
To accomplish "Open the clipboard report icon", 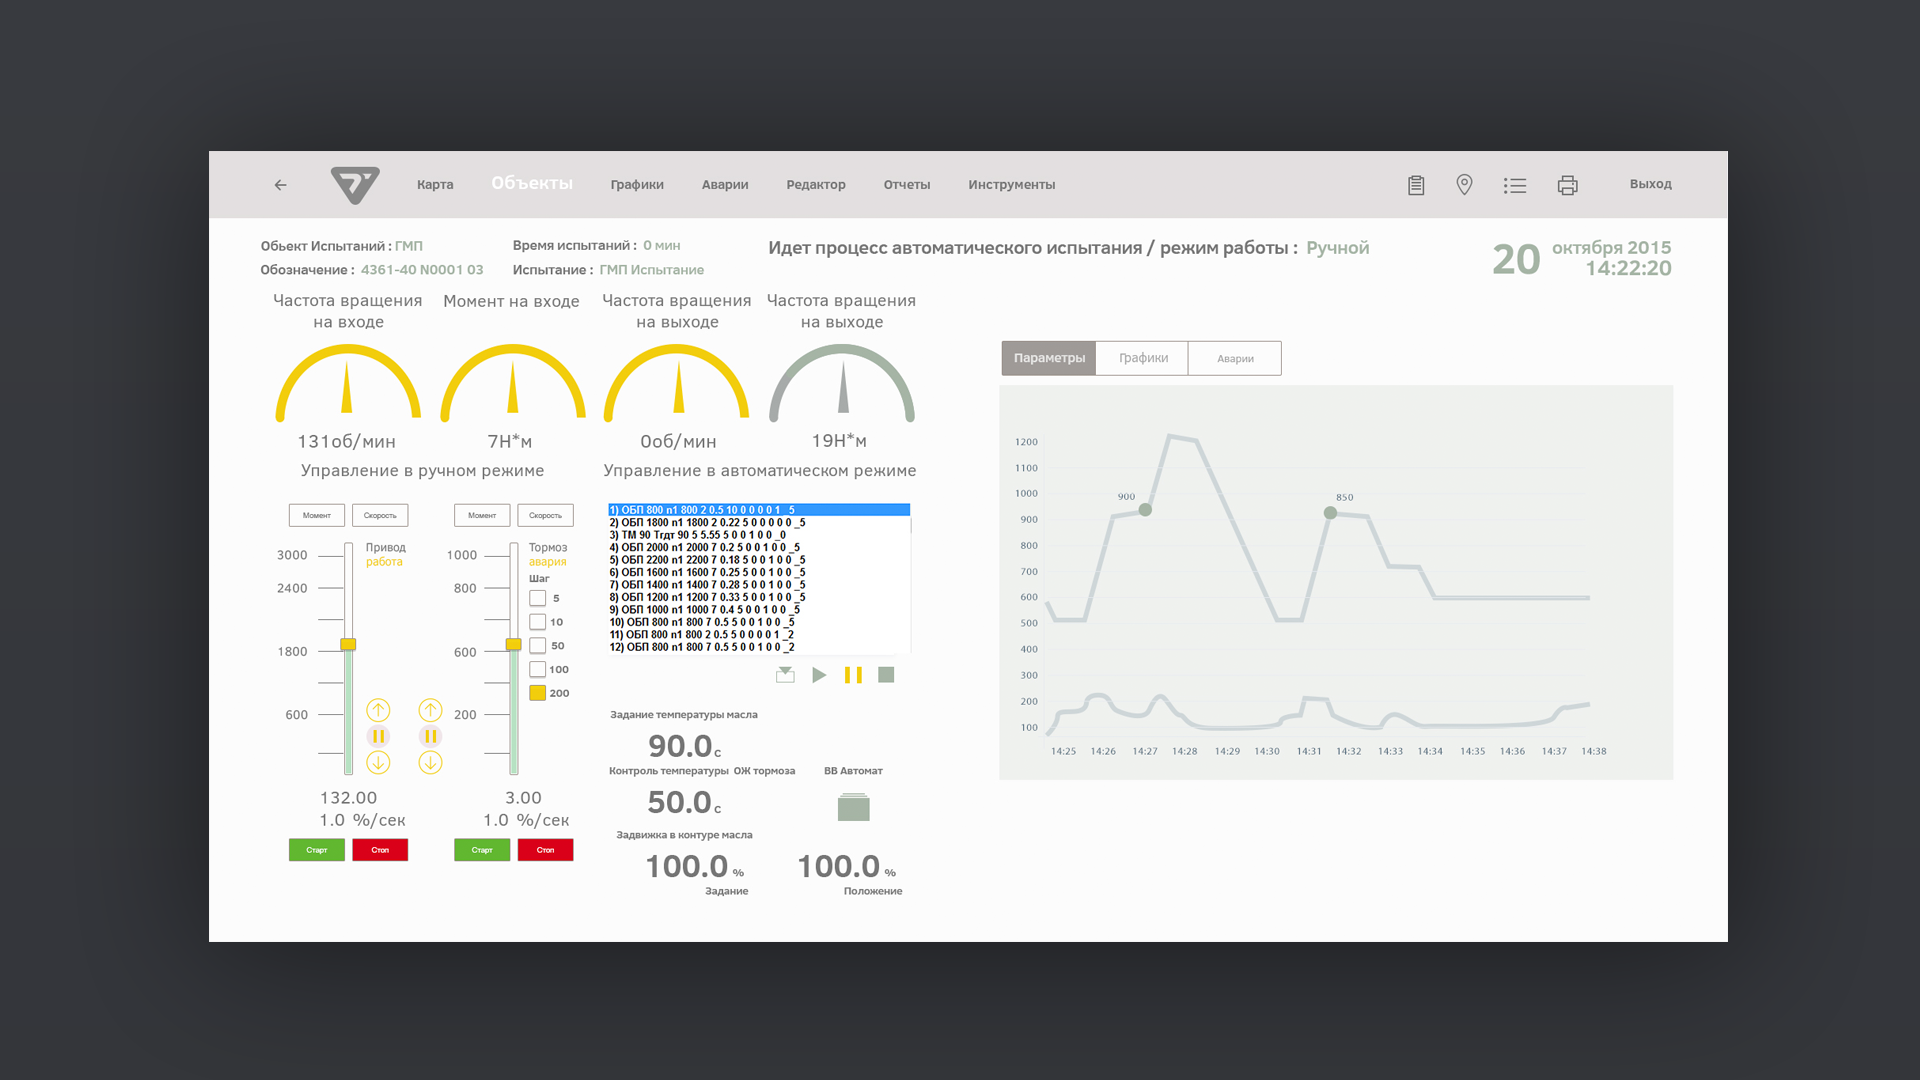I will (1416, 185).
